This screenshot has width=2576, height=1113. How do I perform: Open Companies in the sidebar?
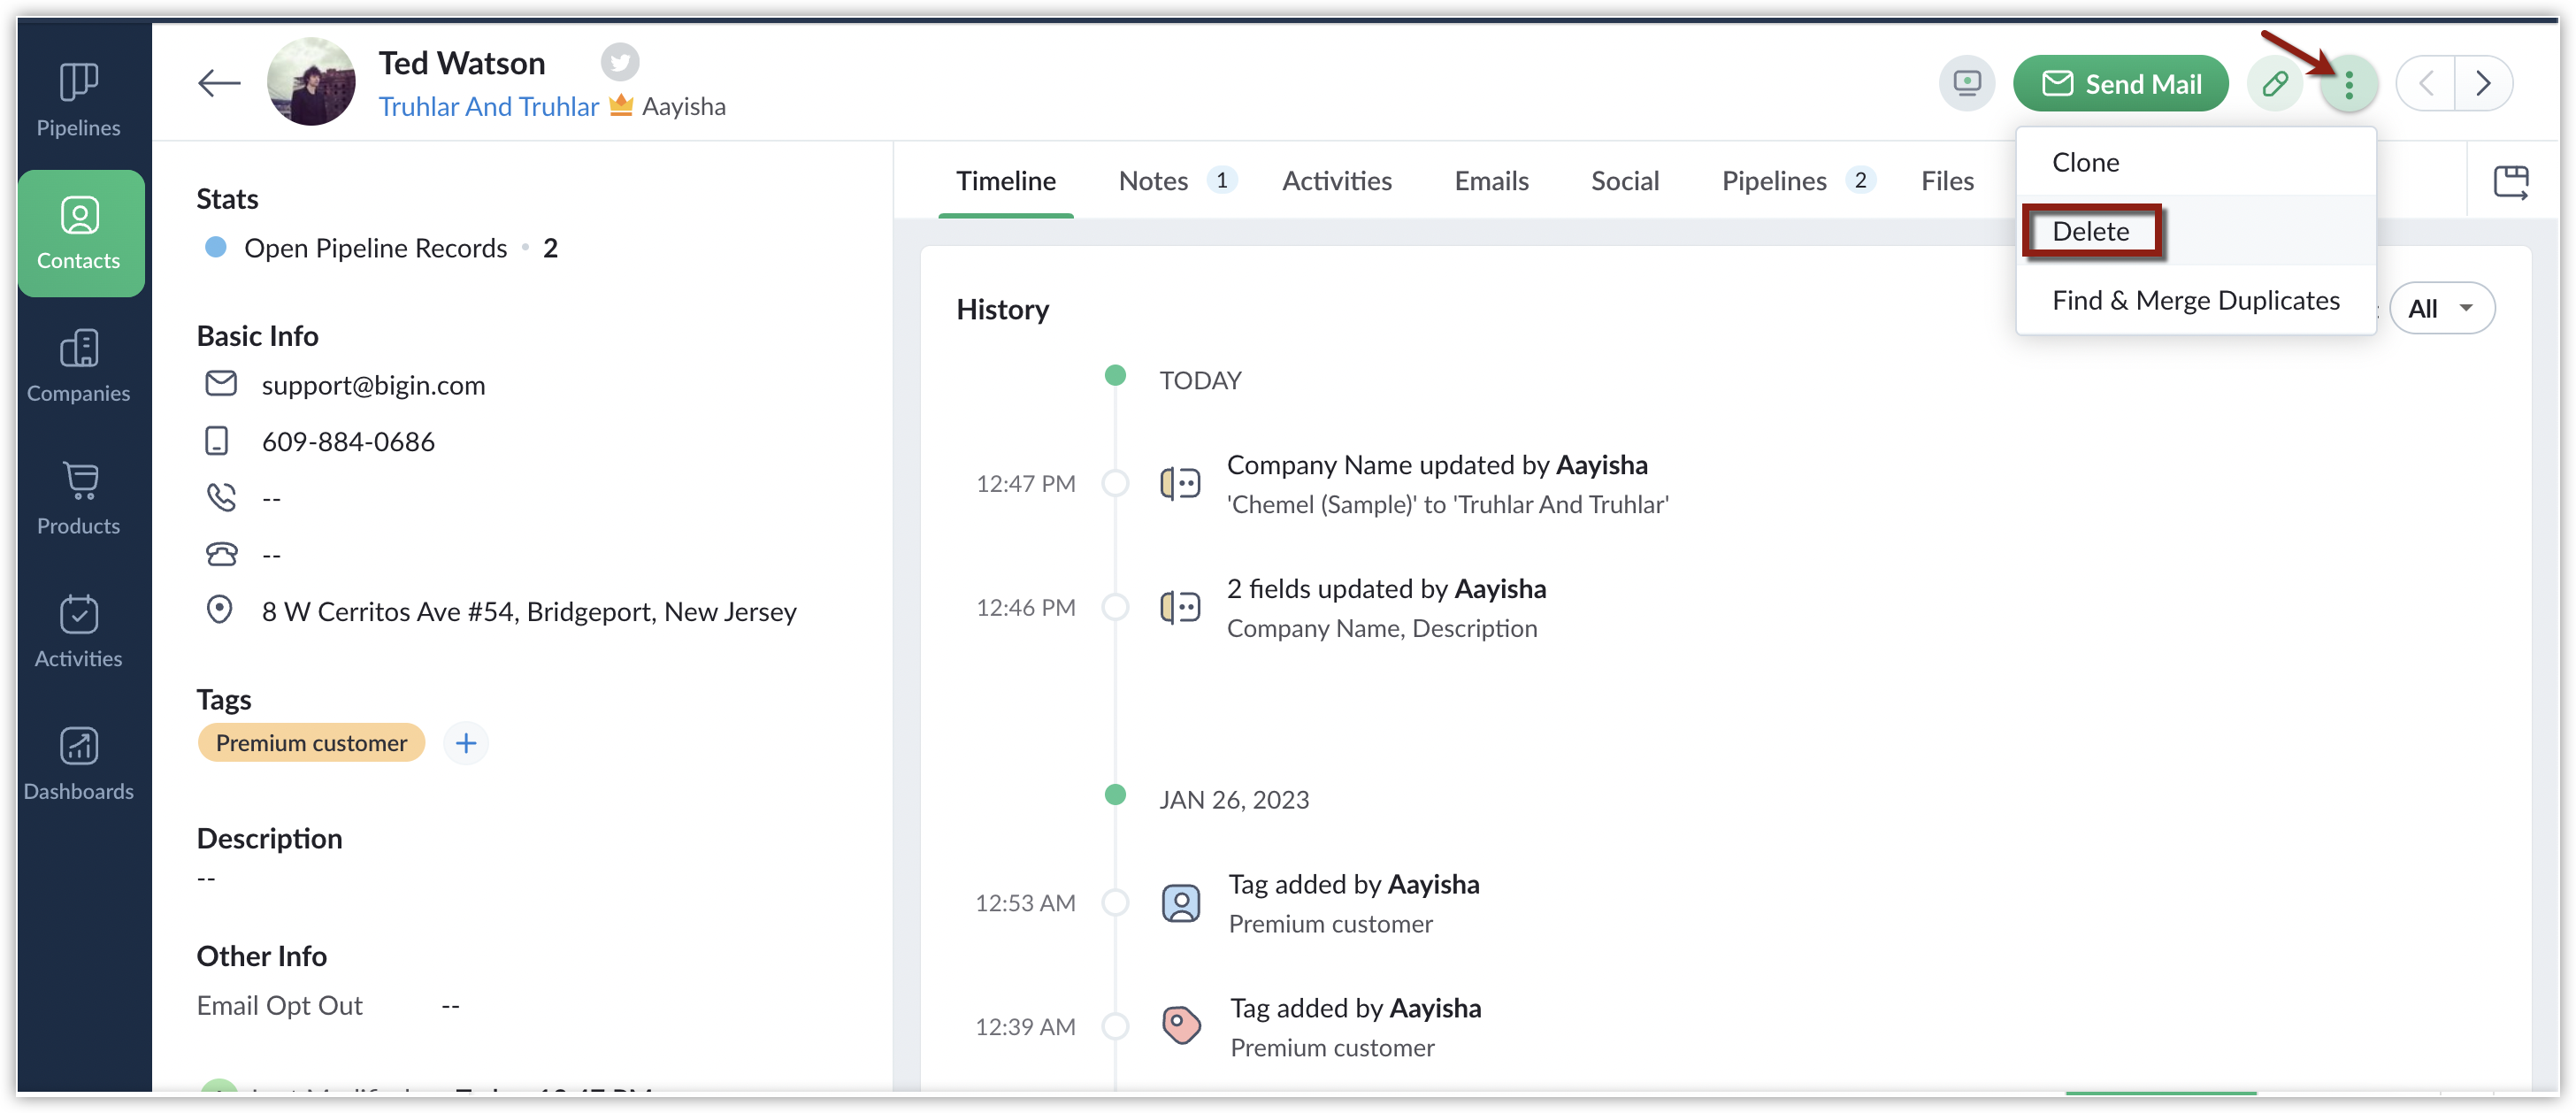tap(78, 366)
